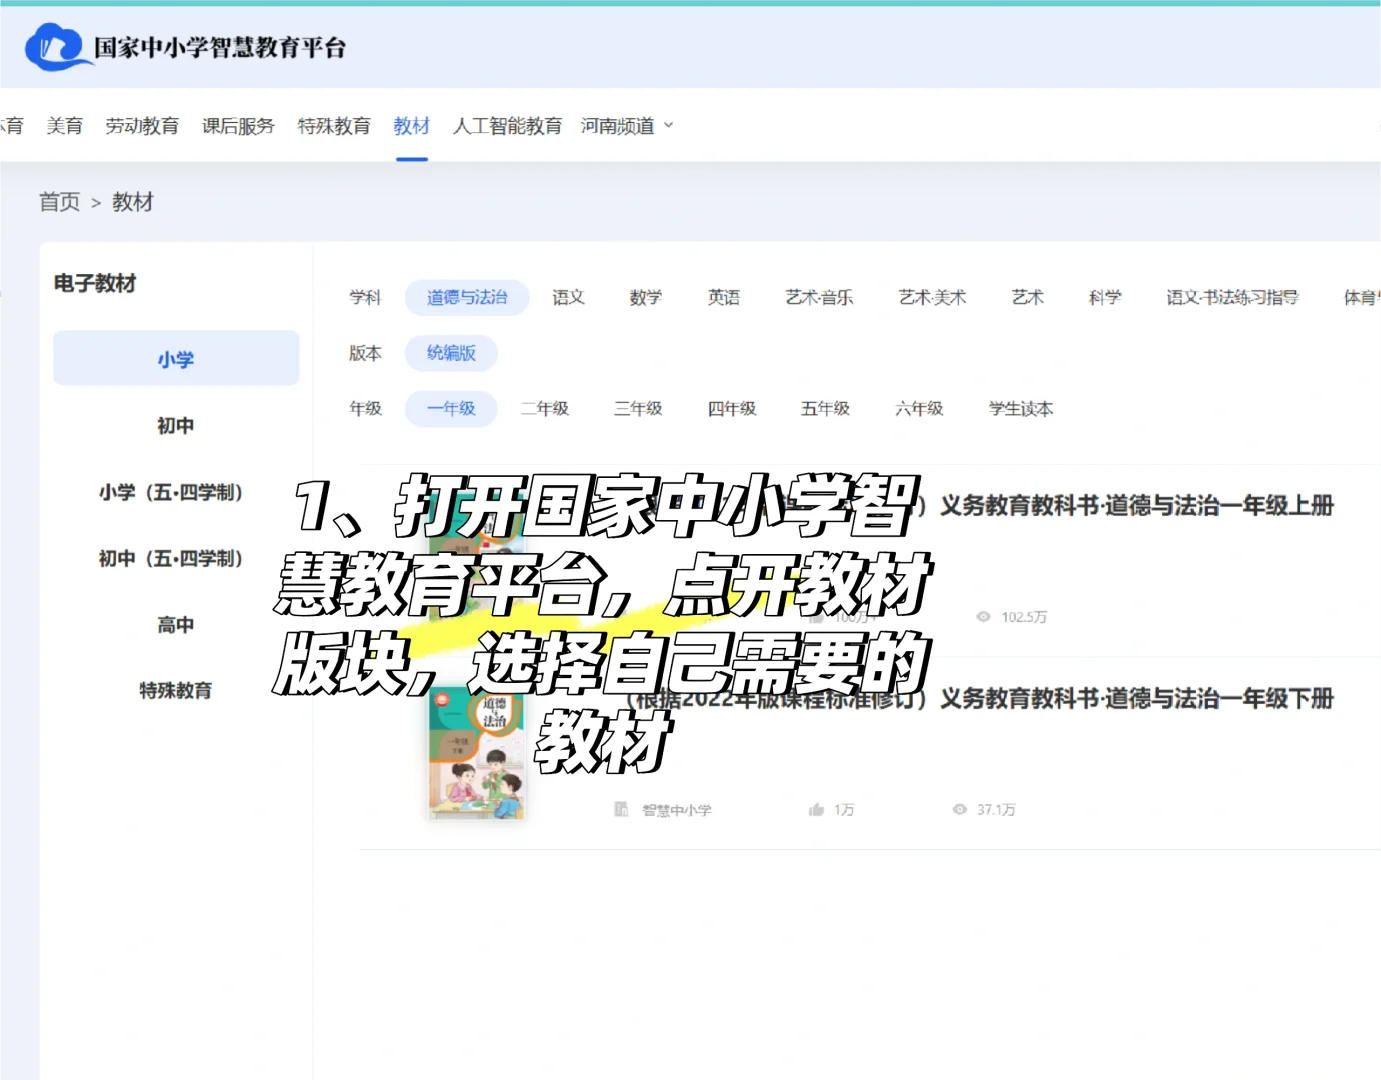Image resolution: width=1381 pixels, height=1080 pixels.
Task: Select 初中 in the sidebar
Action: [x=176, y=425]
